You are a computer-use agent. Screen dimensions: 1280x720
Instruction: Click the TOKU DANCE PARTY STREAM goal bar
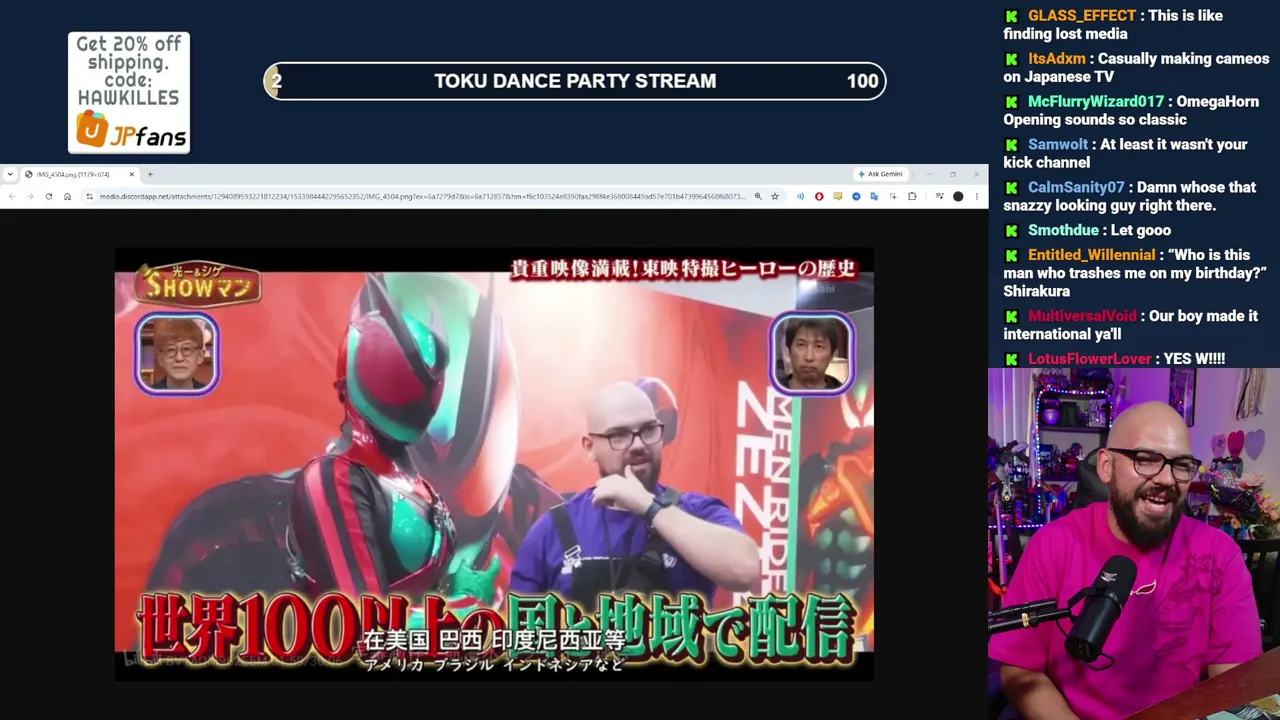(575, 81)
